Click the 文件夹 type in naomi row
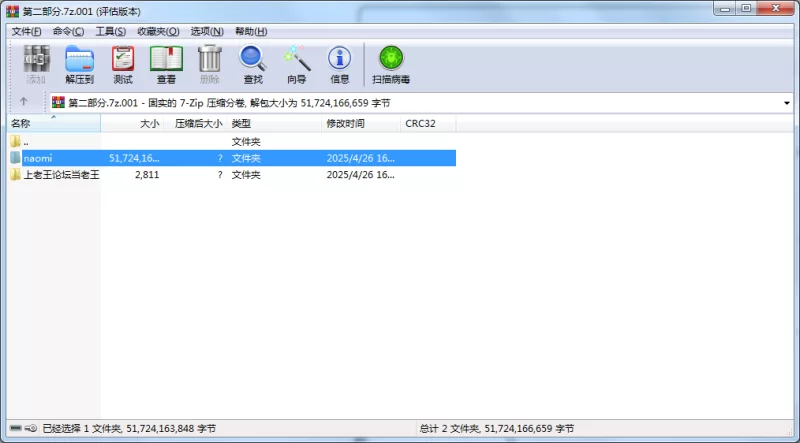The width and height of the screenshot is (800, 443). click(x=246, y=158)
